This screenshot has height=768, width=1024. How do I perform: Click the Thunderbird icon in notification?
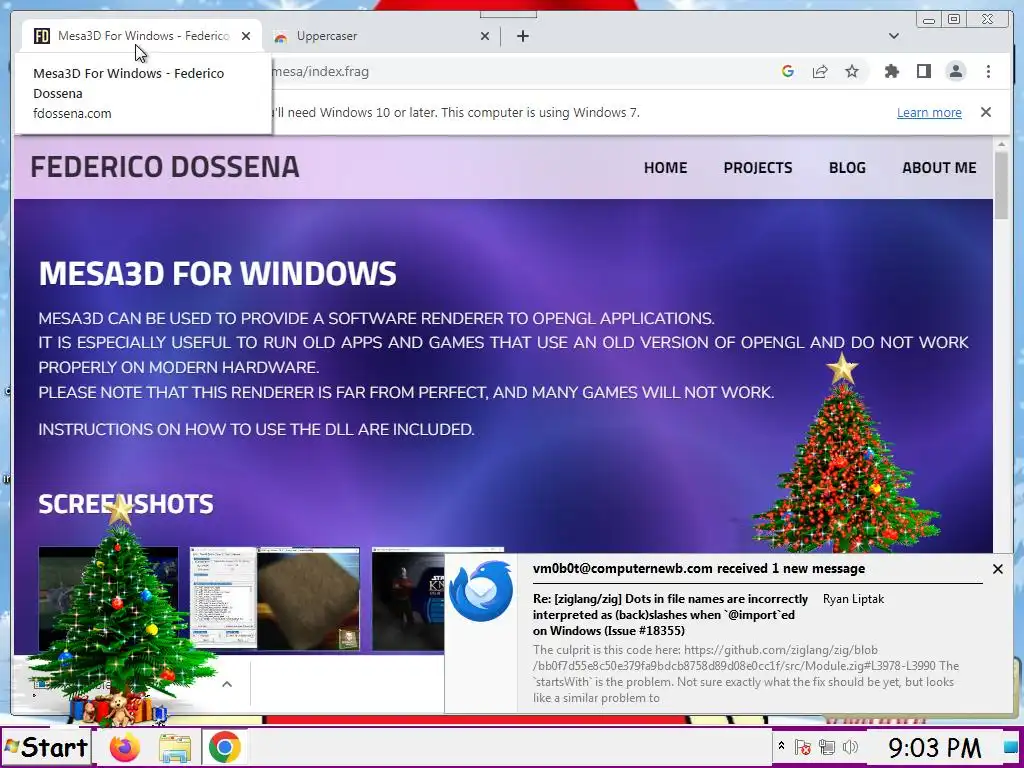pyautogui.click(x=481, y=591)
